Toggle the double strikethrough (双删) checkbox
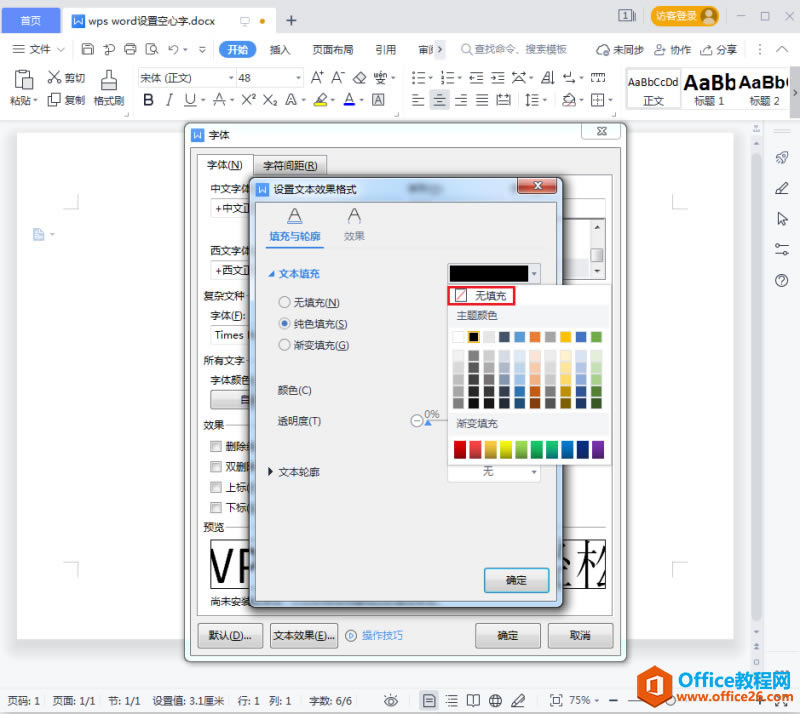Screen dimensions: 800x714 [x=216, y=467]
